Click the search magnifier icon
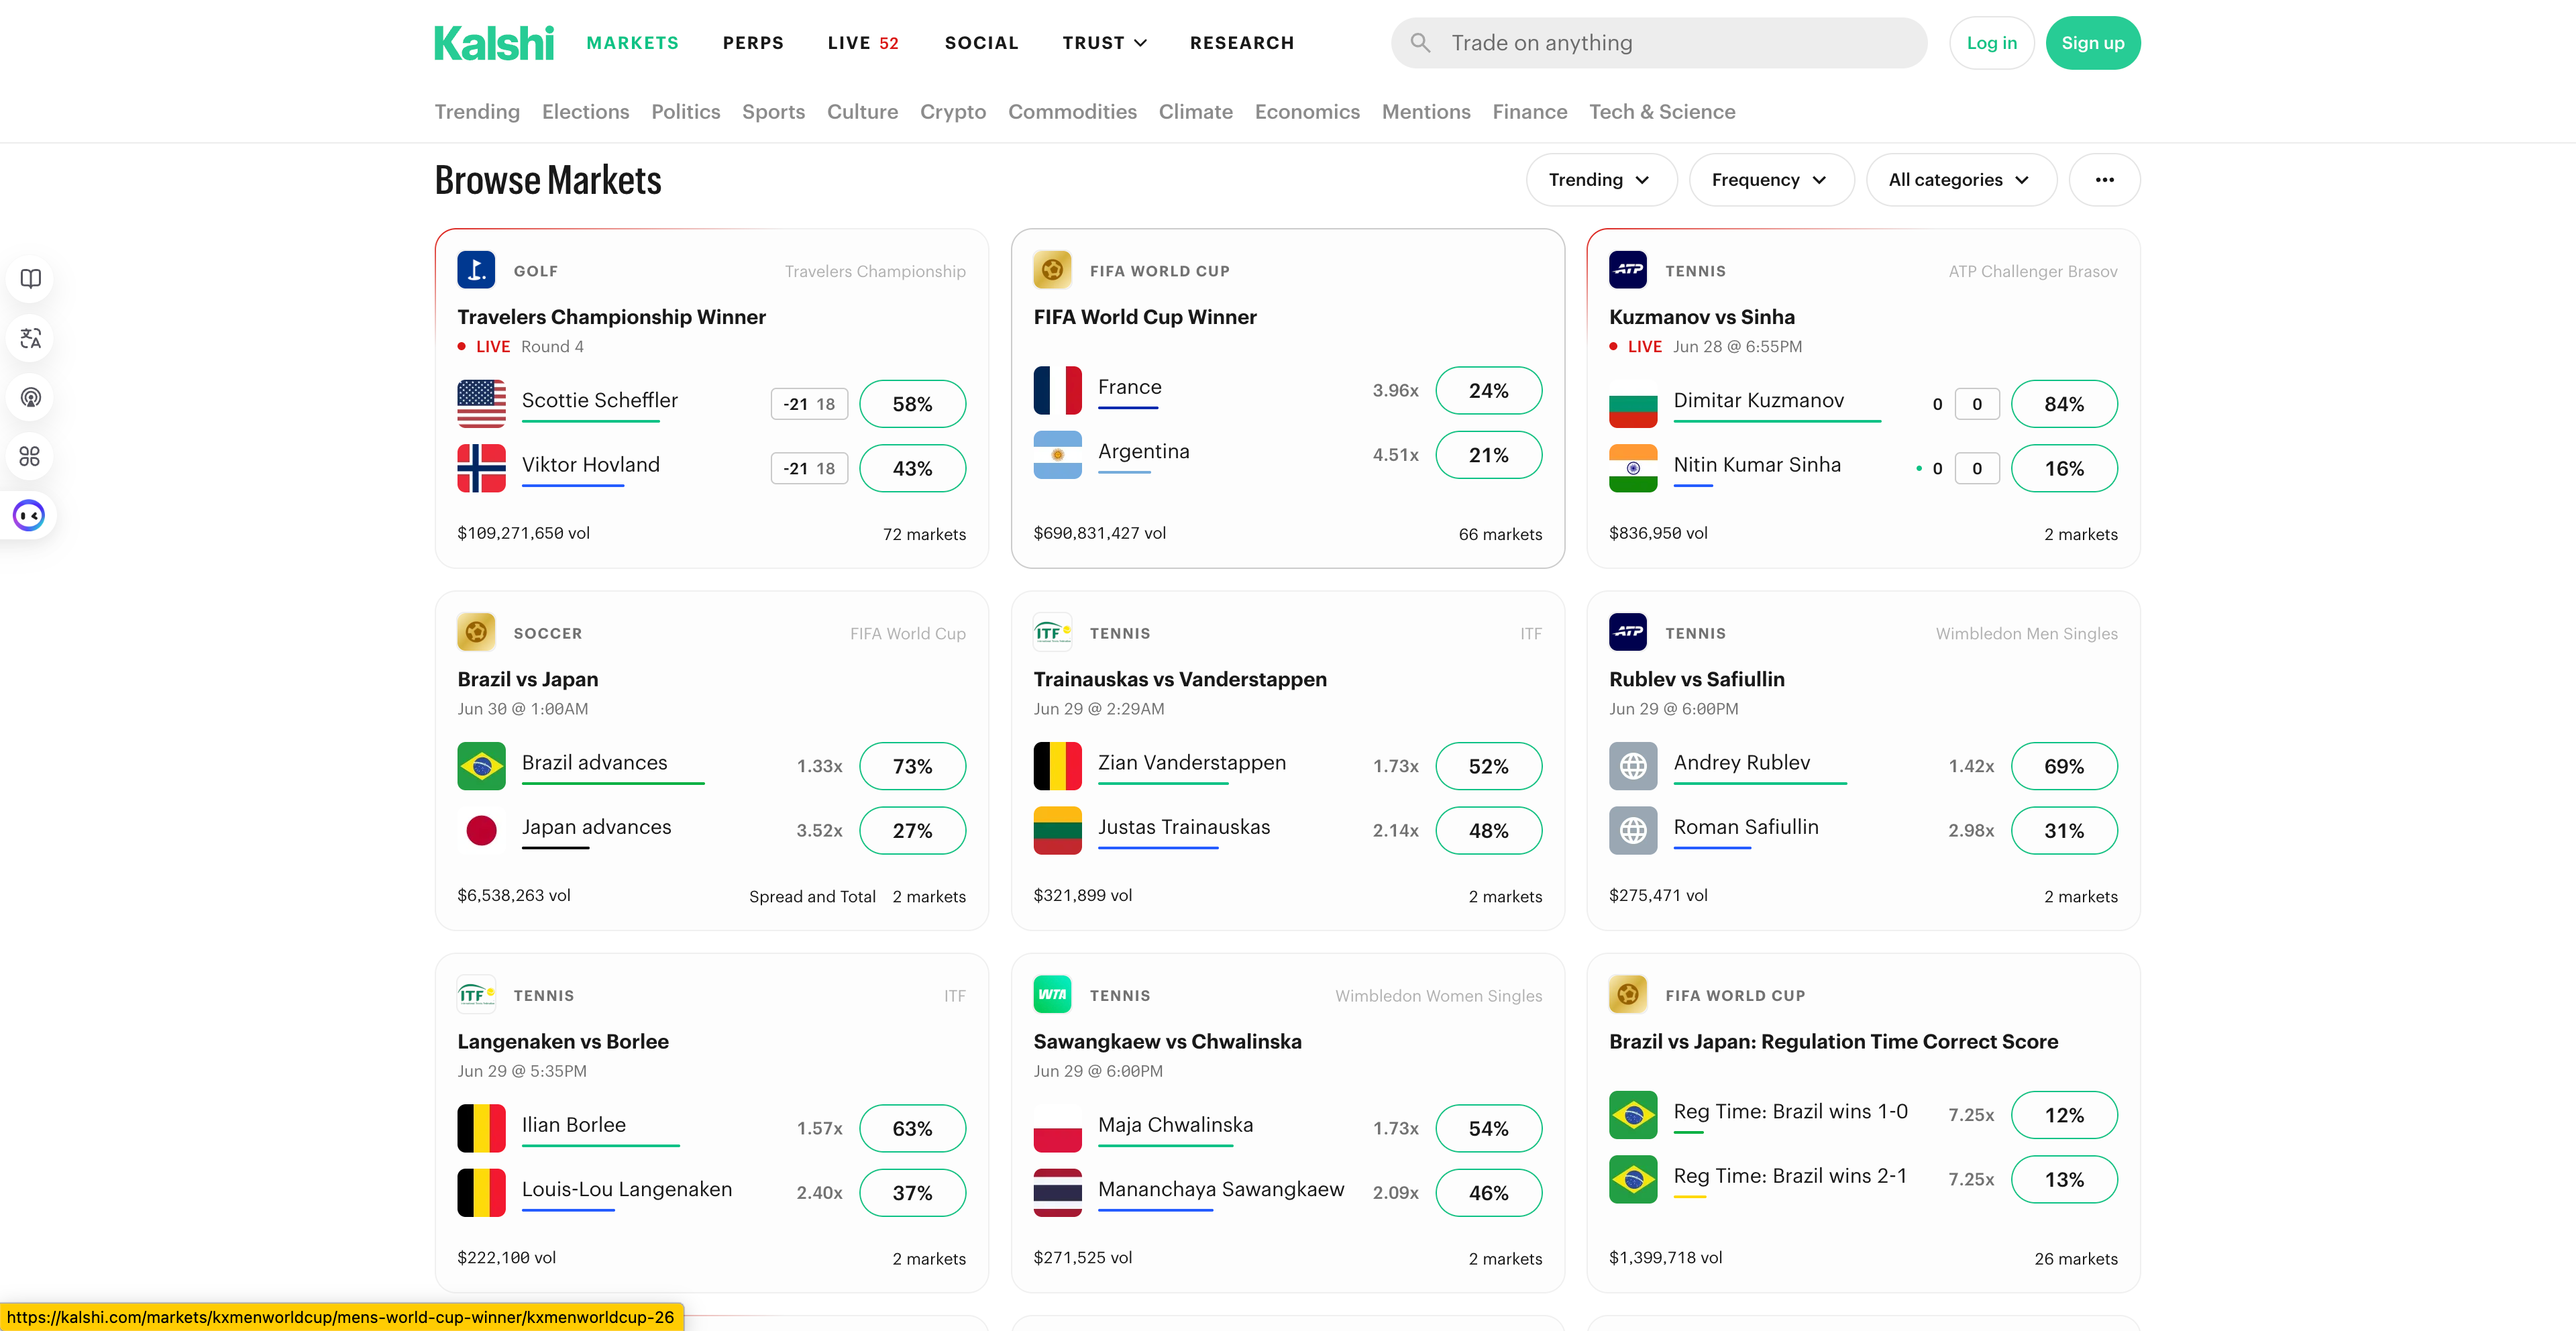This screenshot has width=2576, height=1331. [x=1420, y=43]
